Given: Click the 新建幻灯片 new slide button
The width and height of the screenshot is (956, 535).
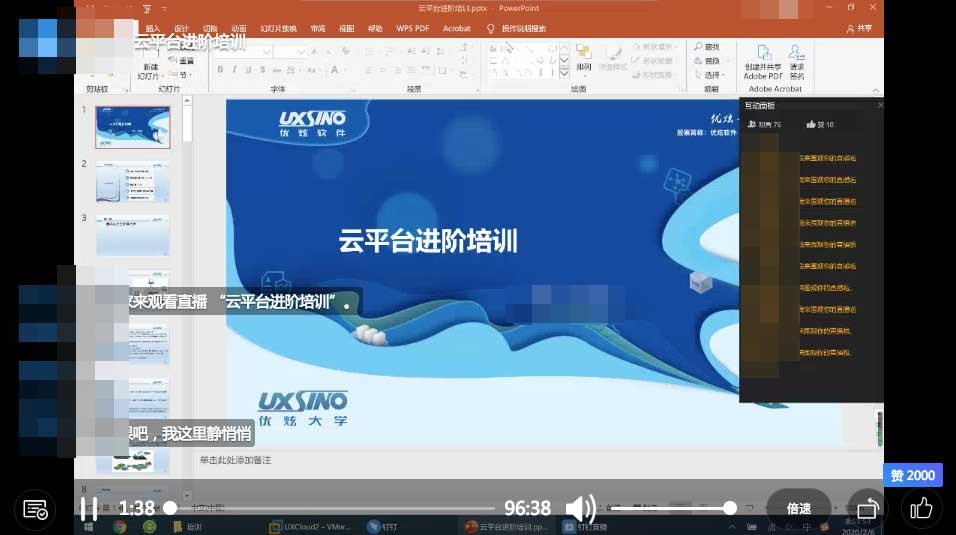Looking at the screenshot, I should point(148,66).
